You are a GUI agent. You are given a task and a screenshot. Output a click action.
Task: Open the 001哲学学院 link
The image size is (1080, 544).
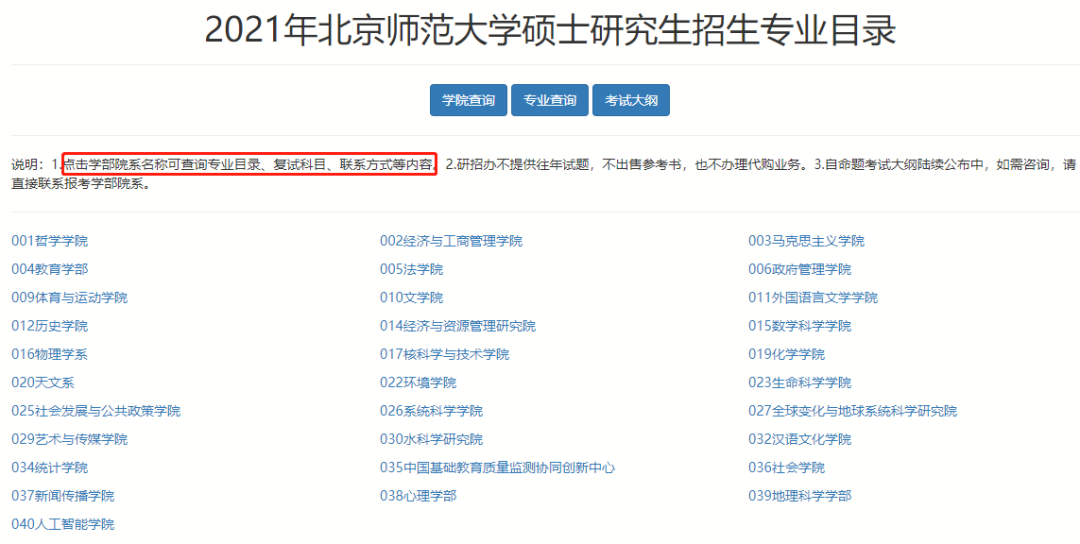click(50, 241)
